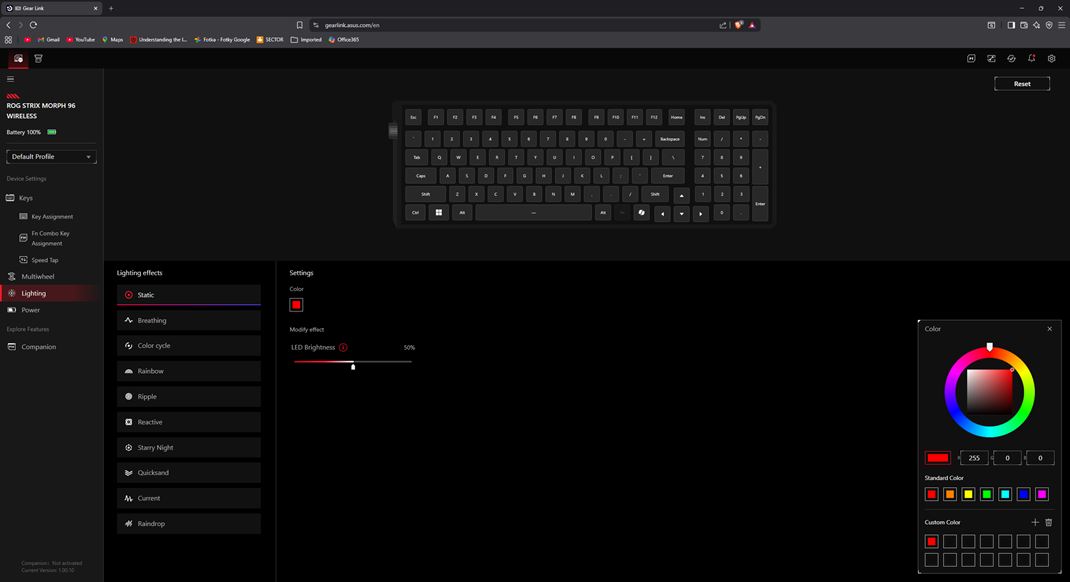Viewport: 1070px width, 582px height.
Task: Pick the yellow standard color
Action: click(x=968, y=494)
